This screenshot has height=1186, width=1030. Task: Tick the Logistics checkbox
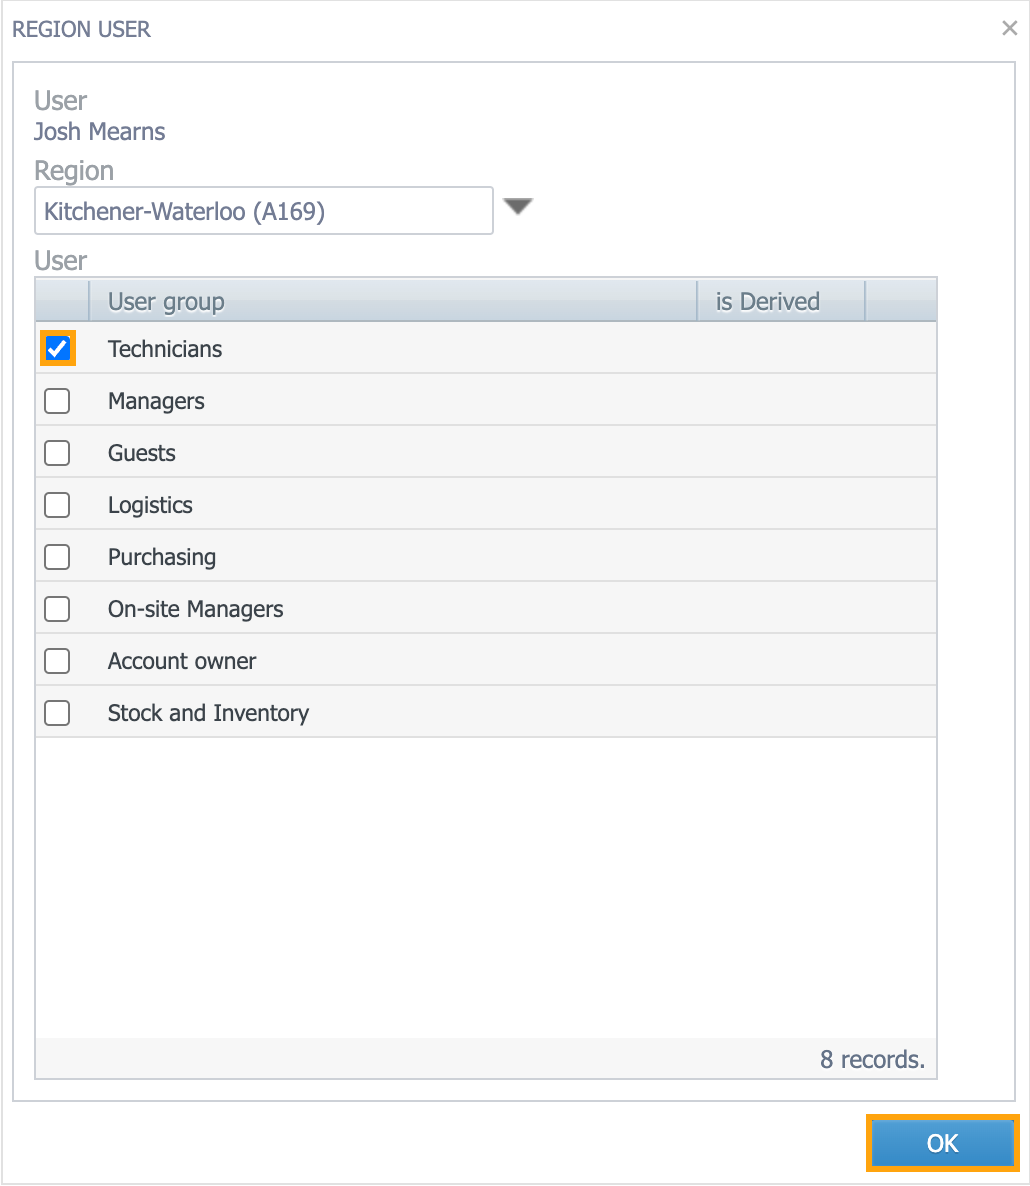coord(57,505)
